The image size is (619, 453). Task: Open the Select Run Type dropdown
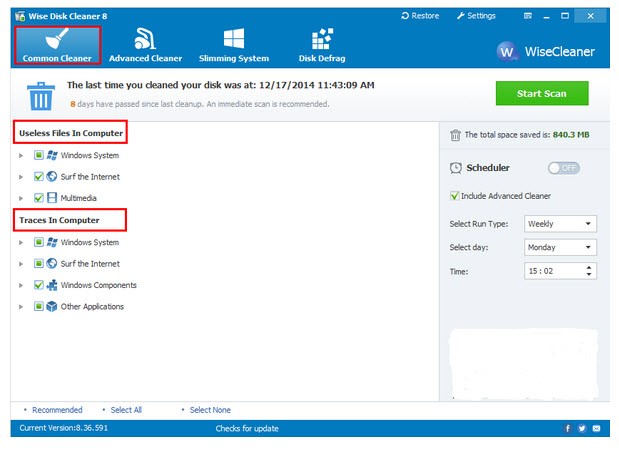(560, 224)
